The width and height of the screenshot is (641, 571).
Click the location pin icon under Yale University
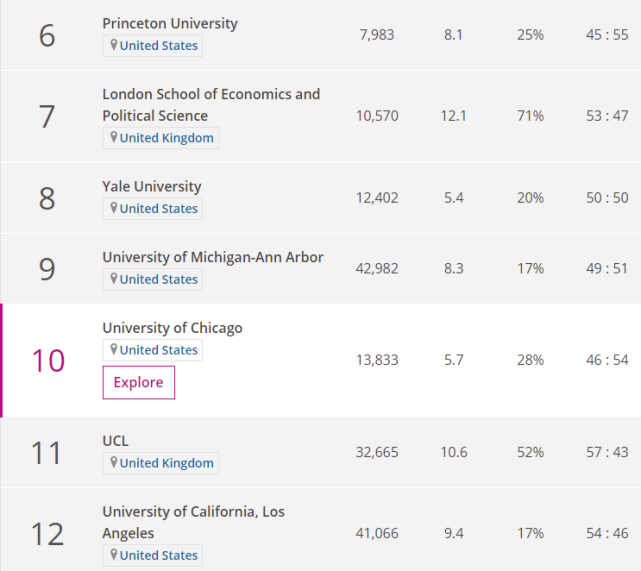coord(114,208)
